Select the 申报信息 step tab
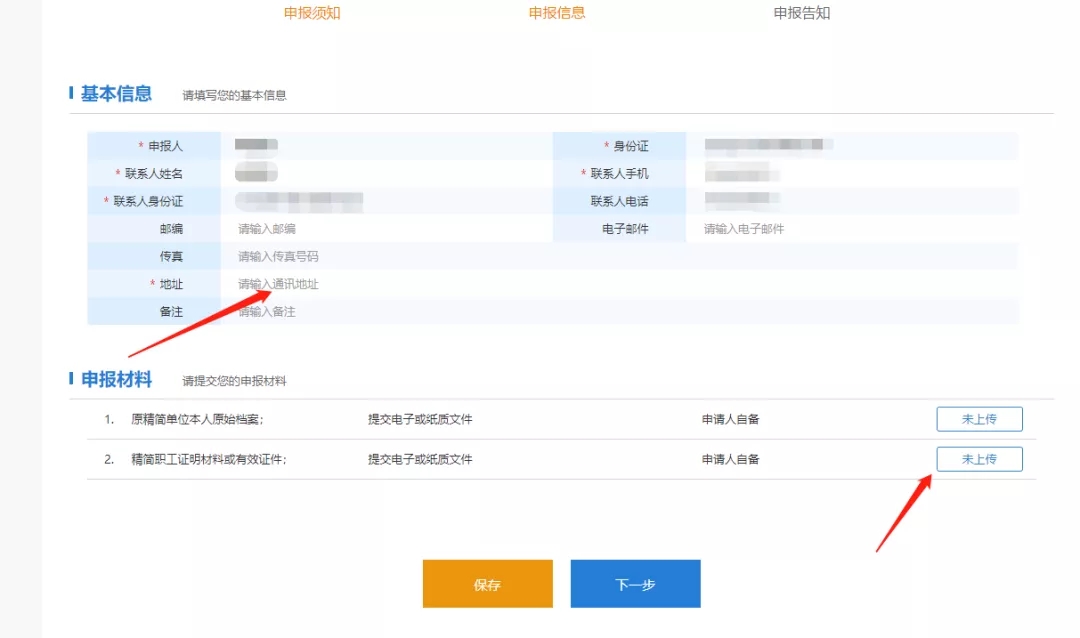Image resolution: width=1080 pixels, height=638 pixels. pyautogui.click(x=557, y=13)
